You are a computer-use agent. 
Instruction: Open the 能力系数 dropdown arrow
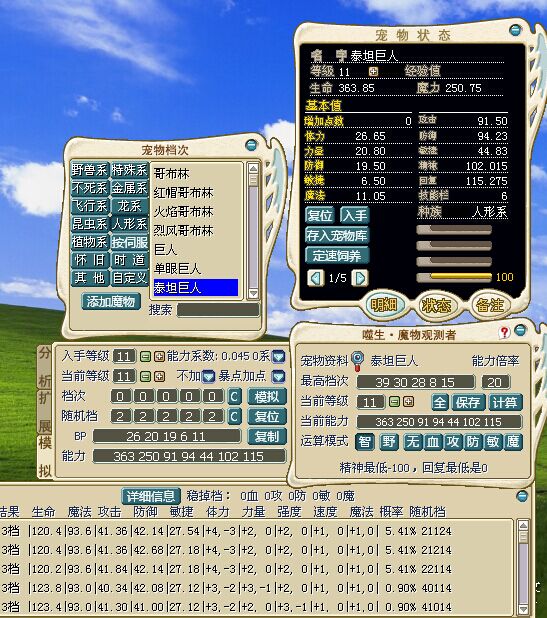(279, 357)
